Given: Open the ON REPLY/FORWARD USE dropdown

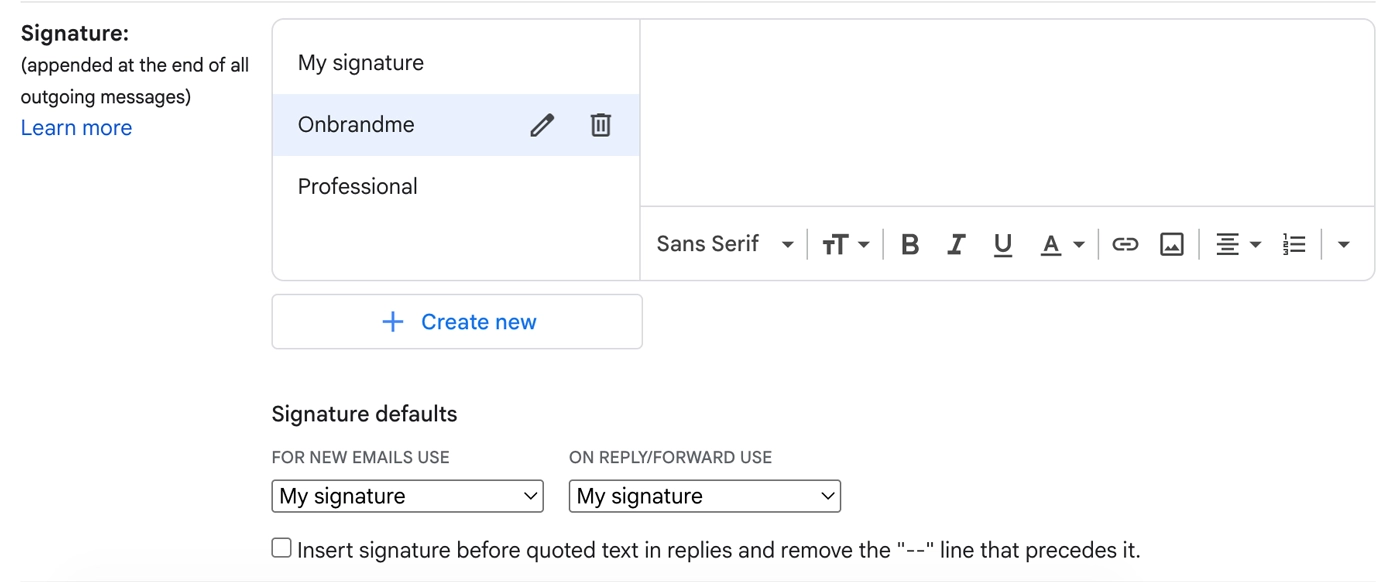Looking at the screenshot, I should pyautogui.click(x=704, y=496).
